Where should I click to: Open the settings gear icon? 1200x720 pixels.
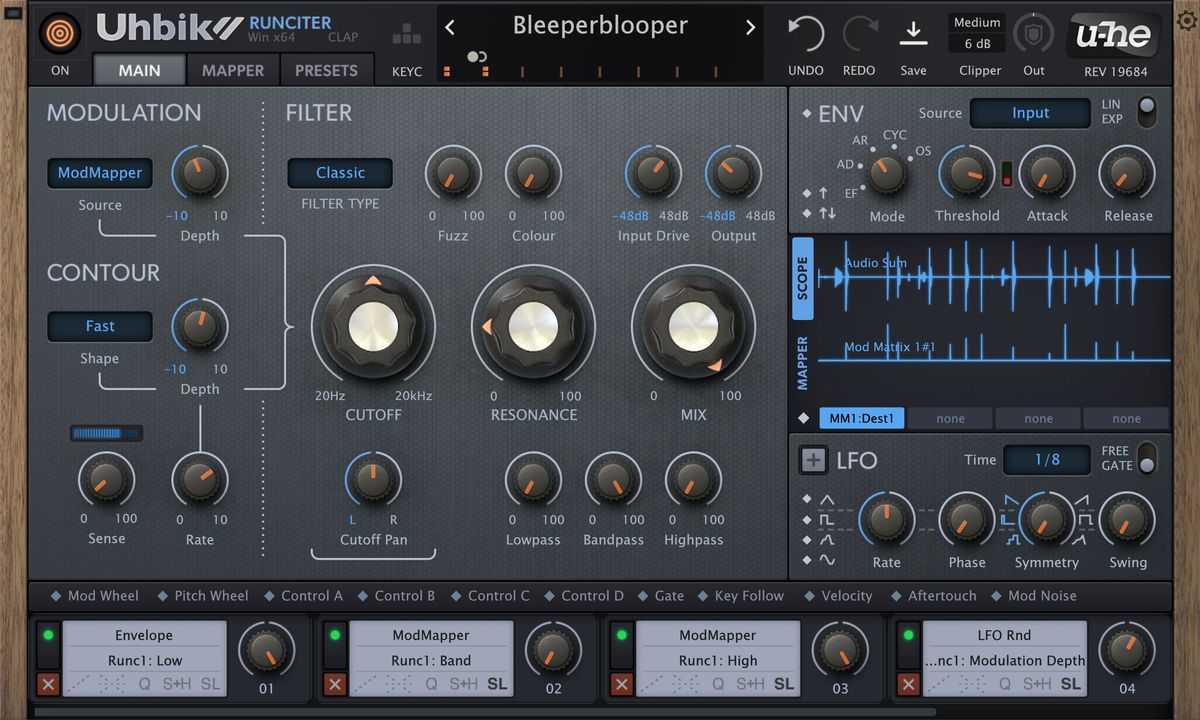pos(1186,21)
